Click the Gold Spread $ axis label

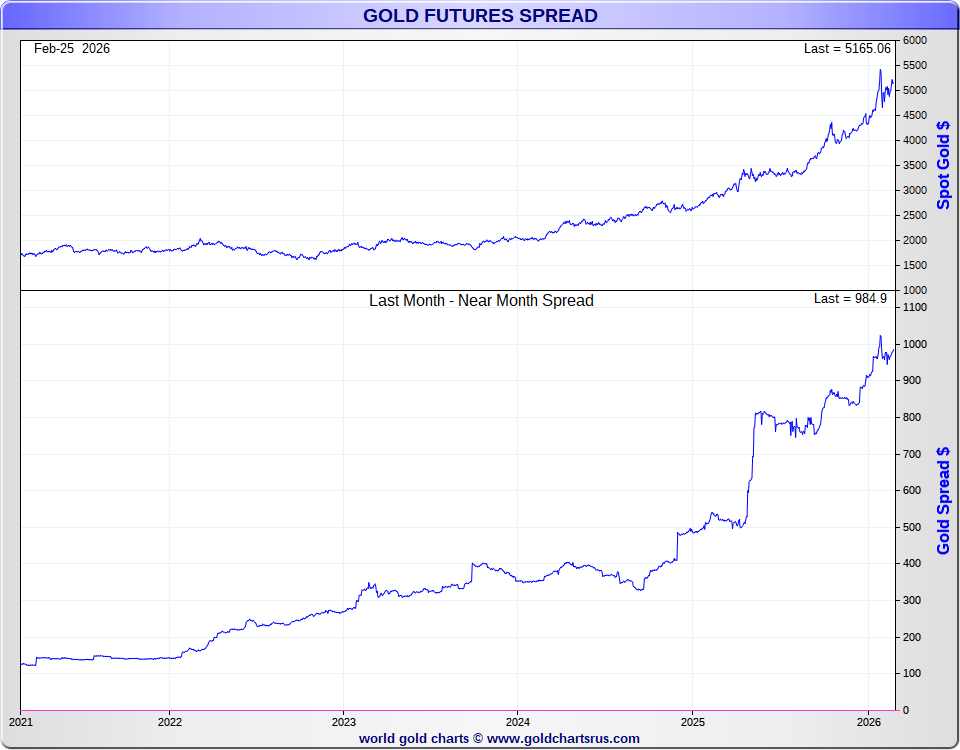tap(943, 500)
